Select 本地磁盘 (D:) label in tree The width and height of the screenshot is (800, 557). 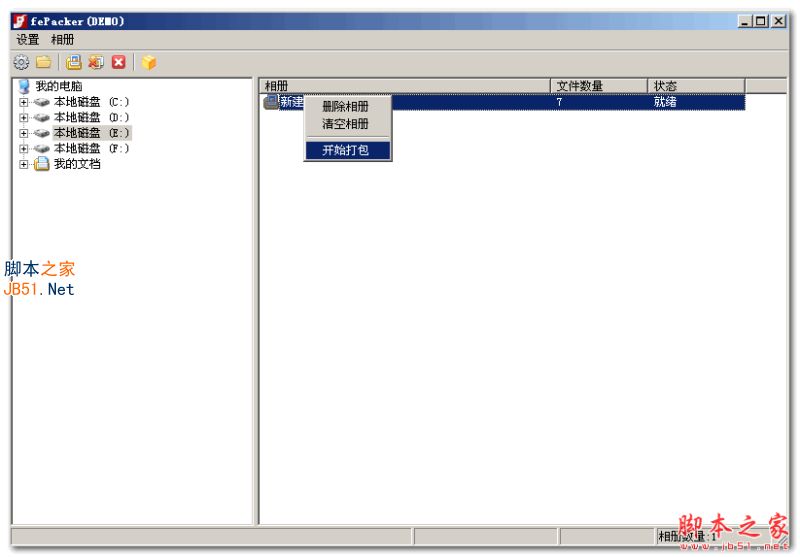[92, 118]
